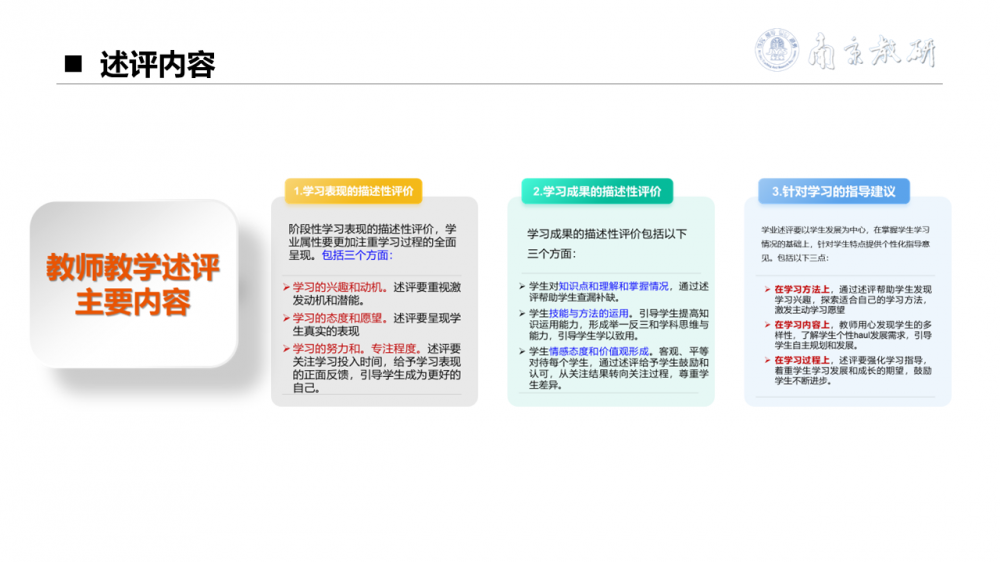This screenshot has height=562, width=1000.
Task: Click the blue 知识点和理解和掌握情况 text
Action: (x=613, y=286)
